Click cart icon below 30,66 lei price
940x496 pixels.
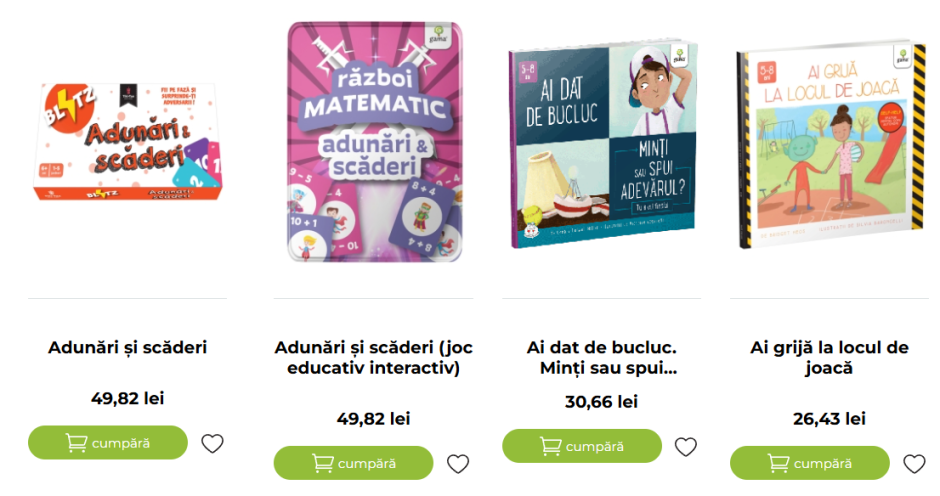coord(550,447)
